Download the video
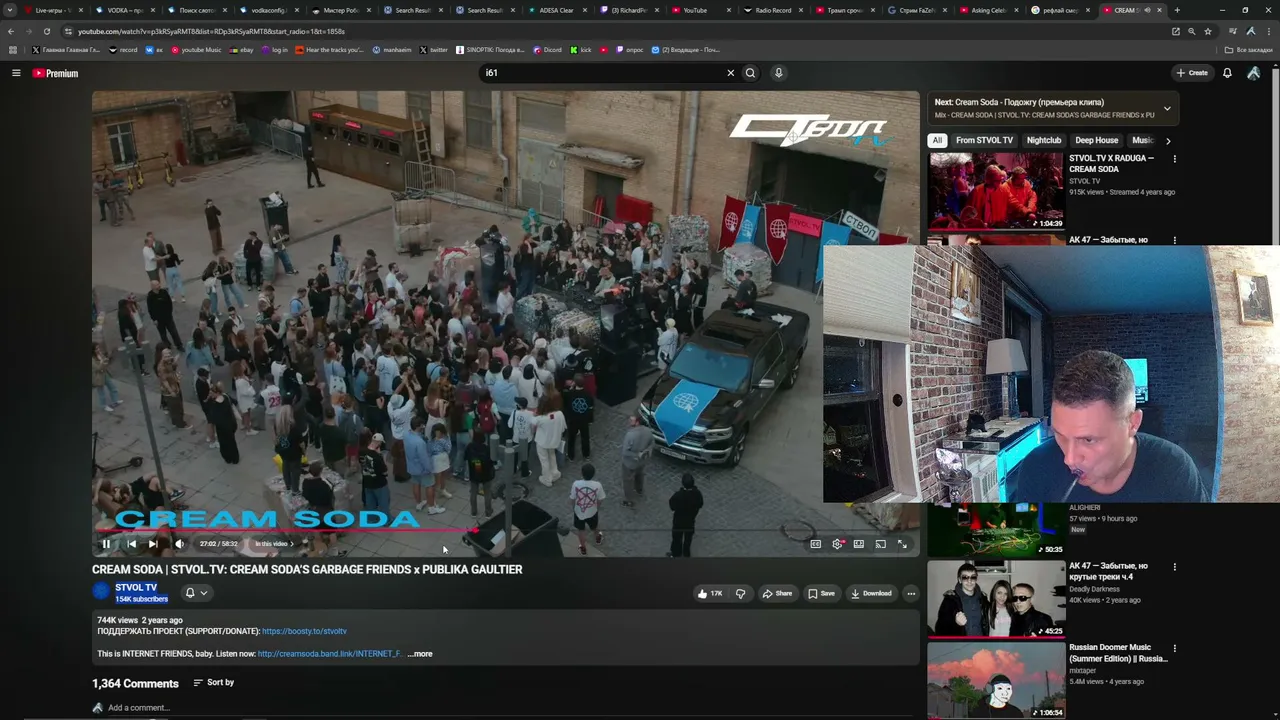The height and width of the screenshot is (720, 1280). tap(871, 593)
